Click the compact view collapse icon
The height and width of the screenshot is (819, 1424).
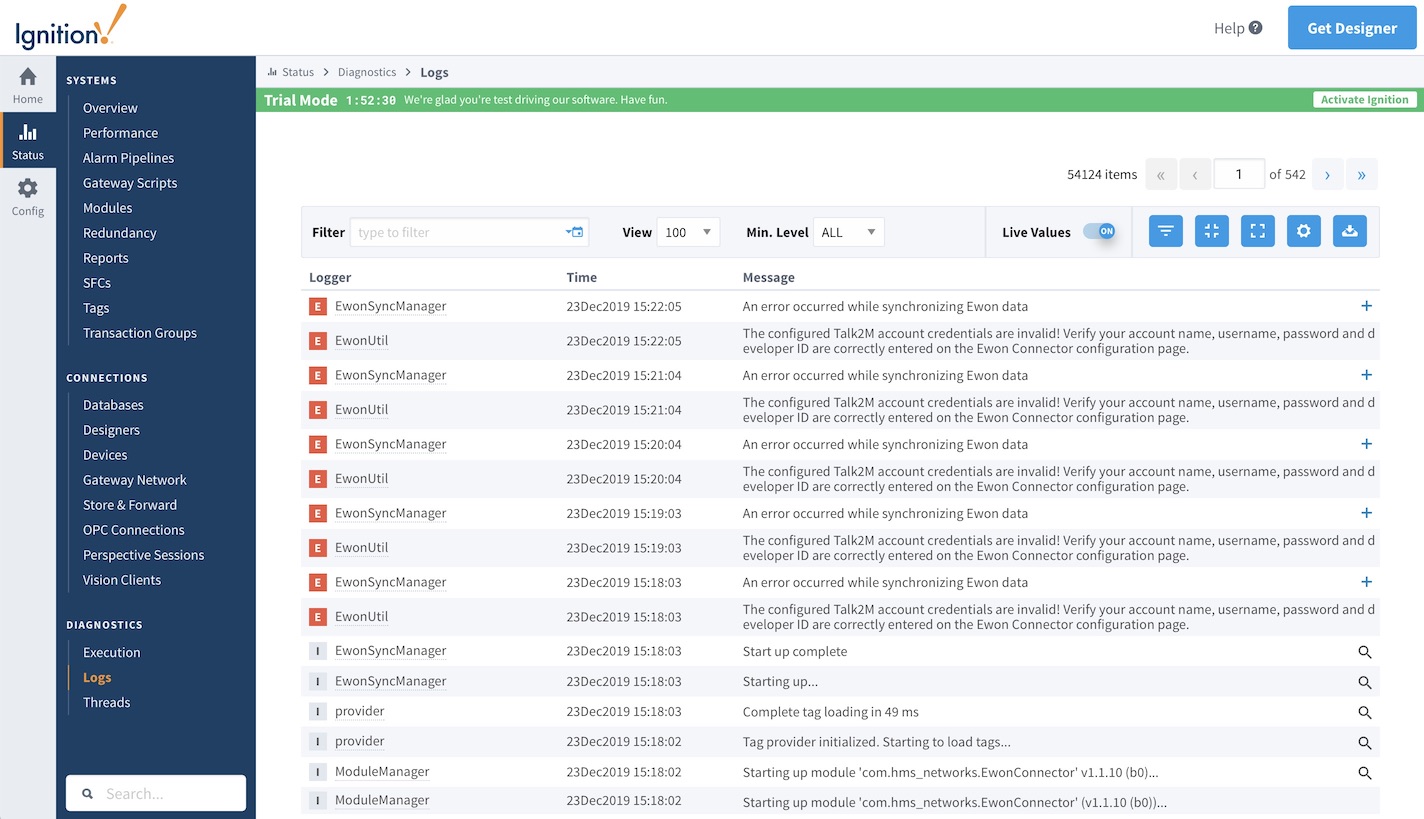pos(1212,231)
